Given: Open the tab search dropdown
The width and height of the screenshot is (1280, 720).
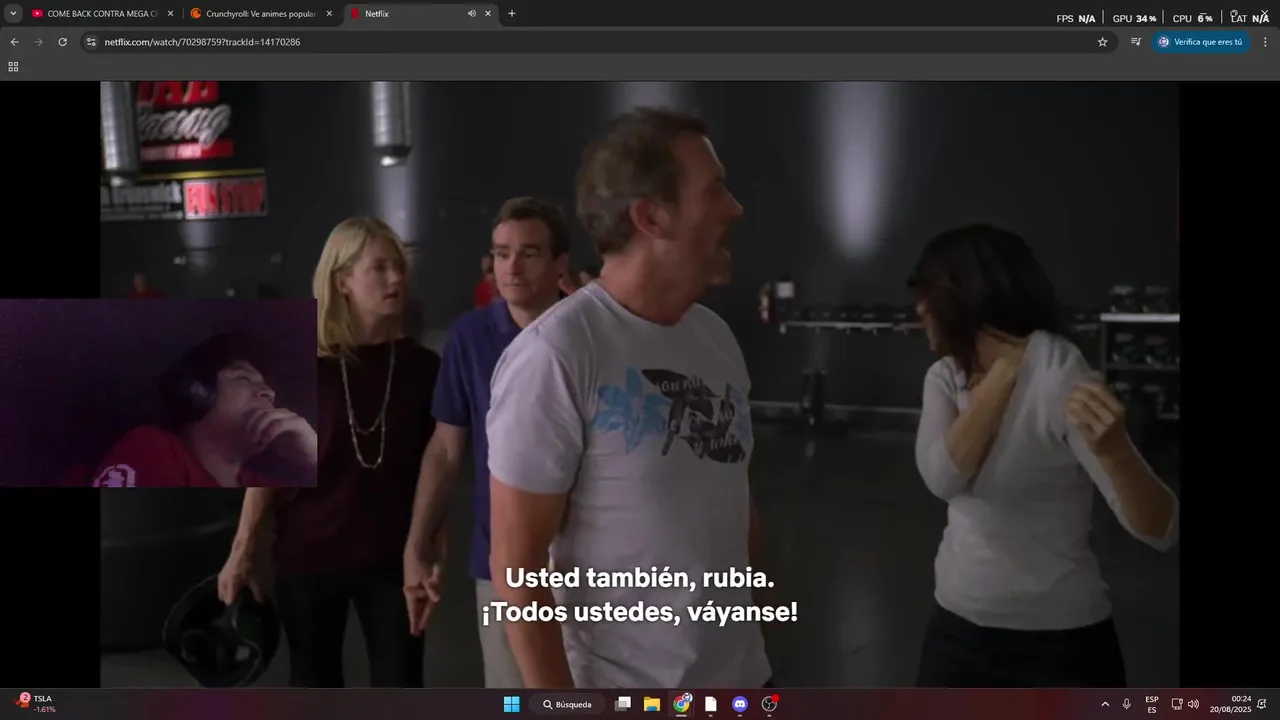Looking at the screenshot, I should pos(13,14).
